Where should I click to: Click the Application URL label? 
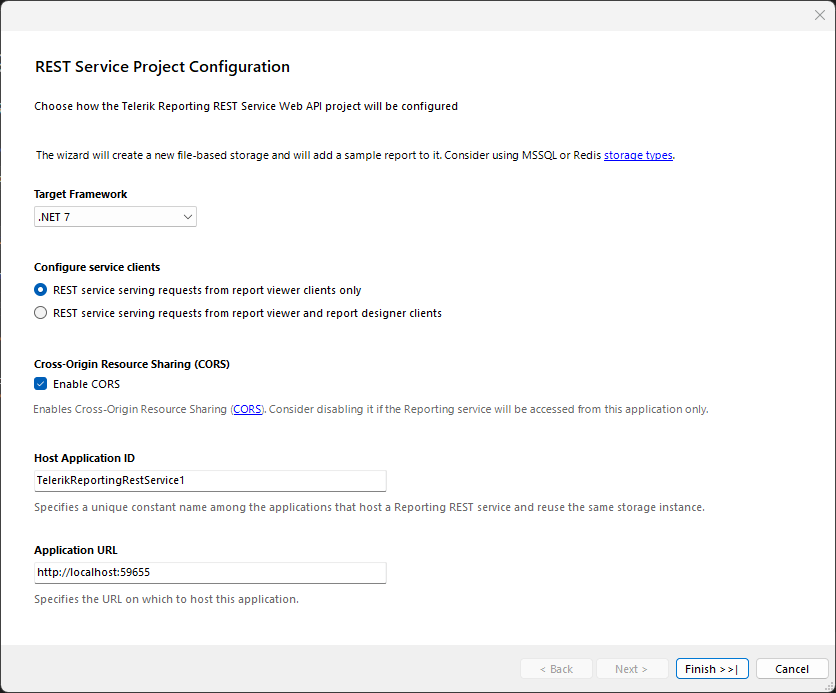tap(76, 550)
